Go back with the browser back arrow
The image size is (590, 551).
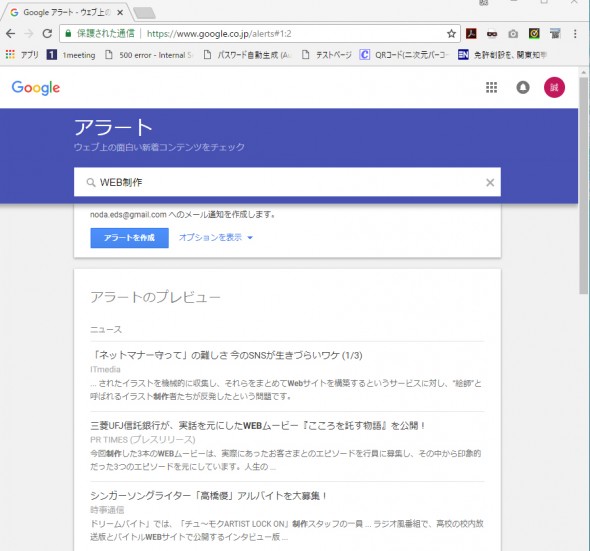click(11, 34)
